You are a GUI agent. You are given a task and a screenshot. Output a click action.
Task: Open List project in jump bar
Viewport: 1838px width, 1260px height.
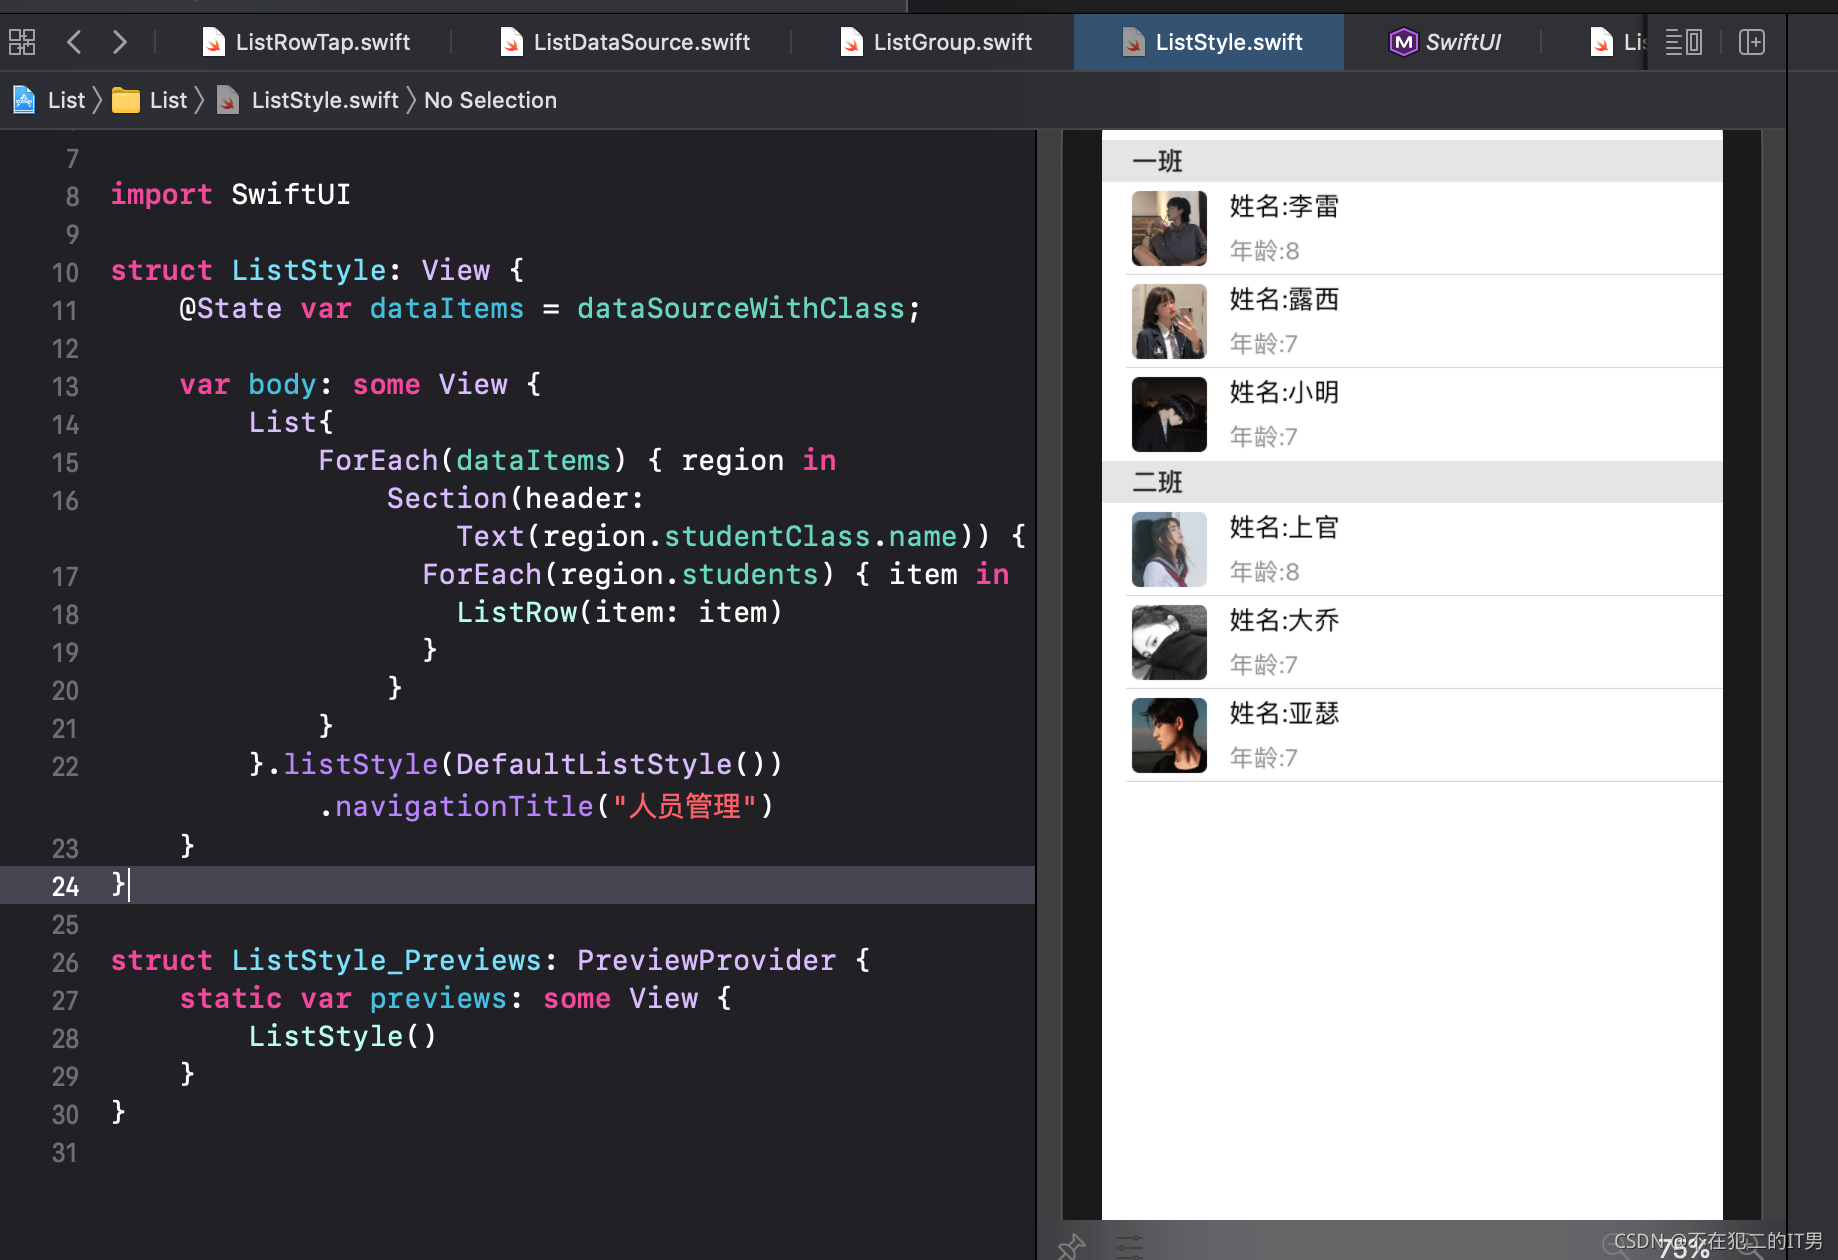(x=49, y=100)
